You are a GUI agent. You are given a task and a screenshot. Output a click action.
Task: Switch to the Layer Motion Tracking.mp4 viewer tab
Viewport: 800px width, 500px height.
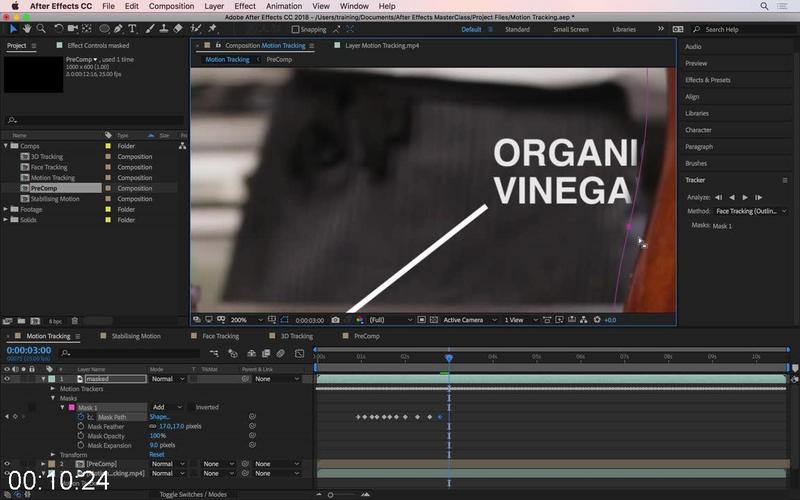[x=382, y=45]
